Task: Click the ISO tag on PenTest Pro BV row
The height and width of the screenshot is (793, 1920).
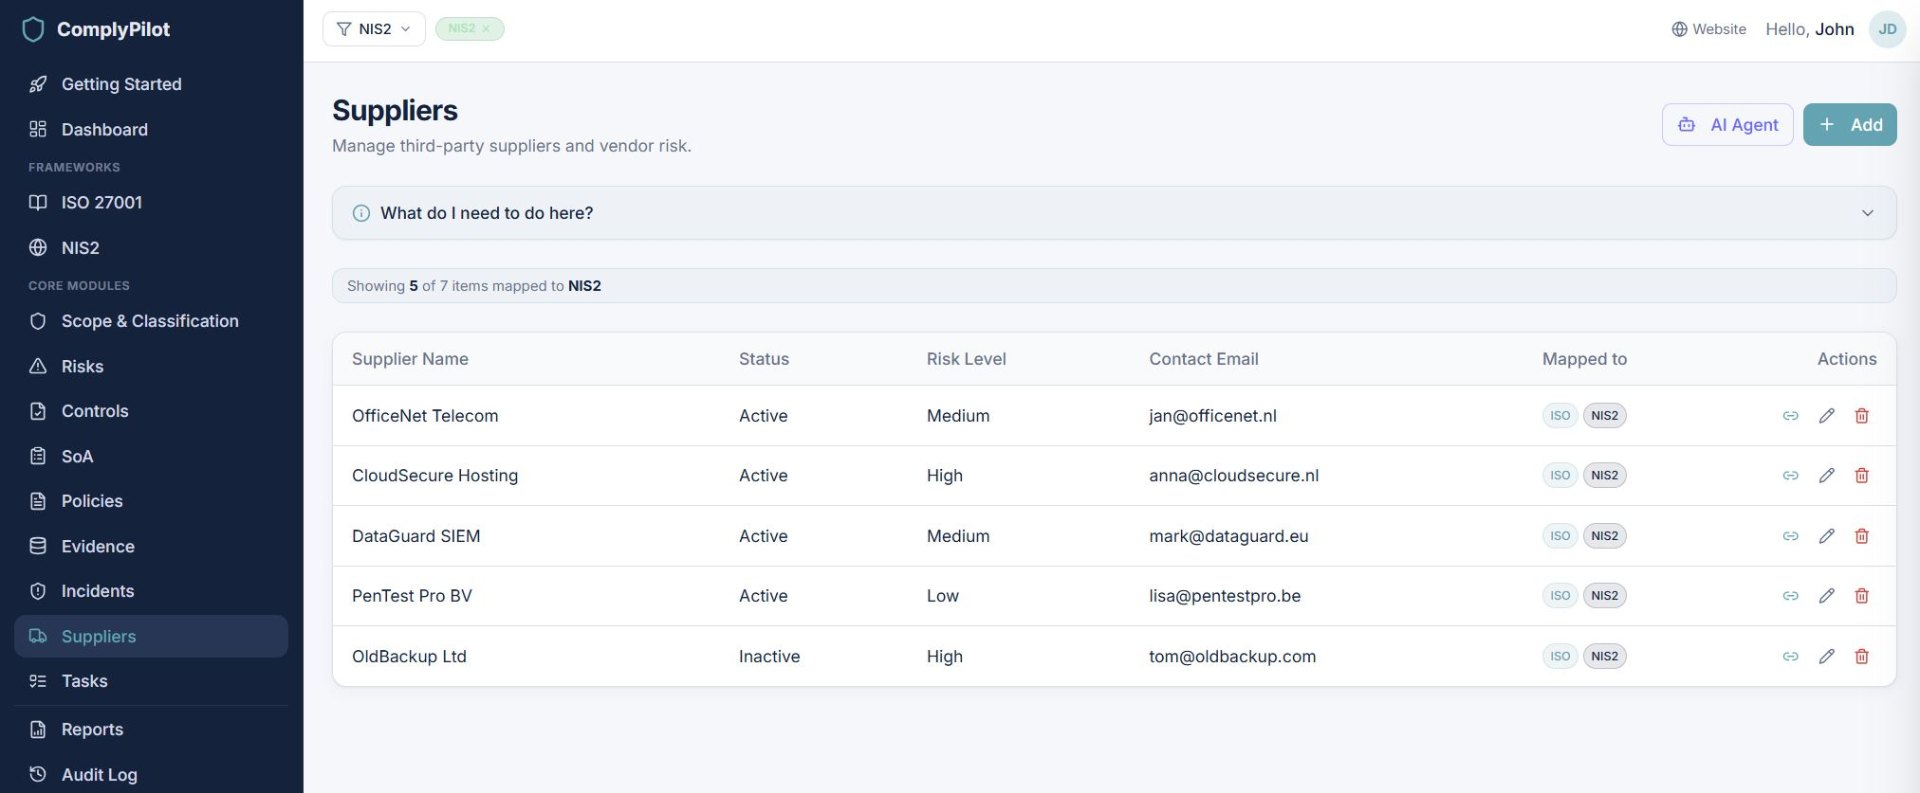Action: click(1560, 596)
